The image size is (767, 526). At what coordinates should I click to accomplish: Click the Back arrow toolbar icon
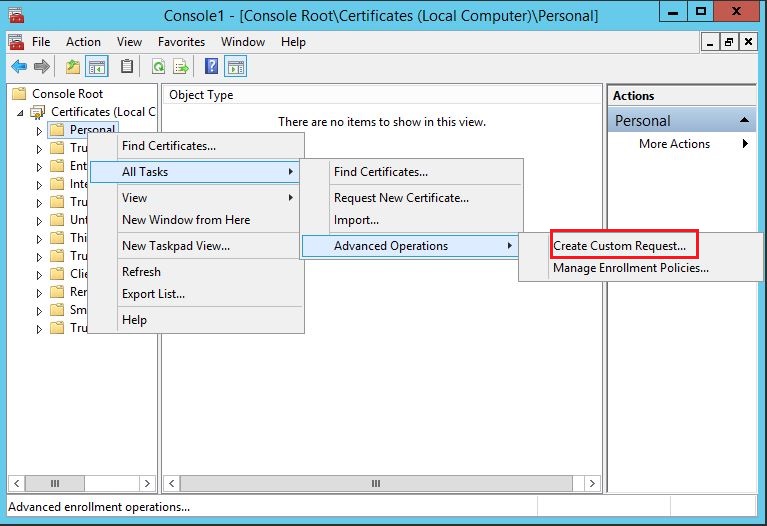(18, 67)
